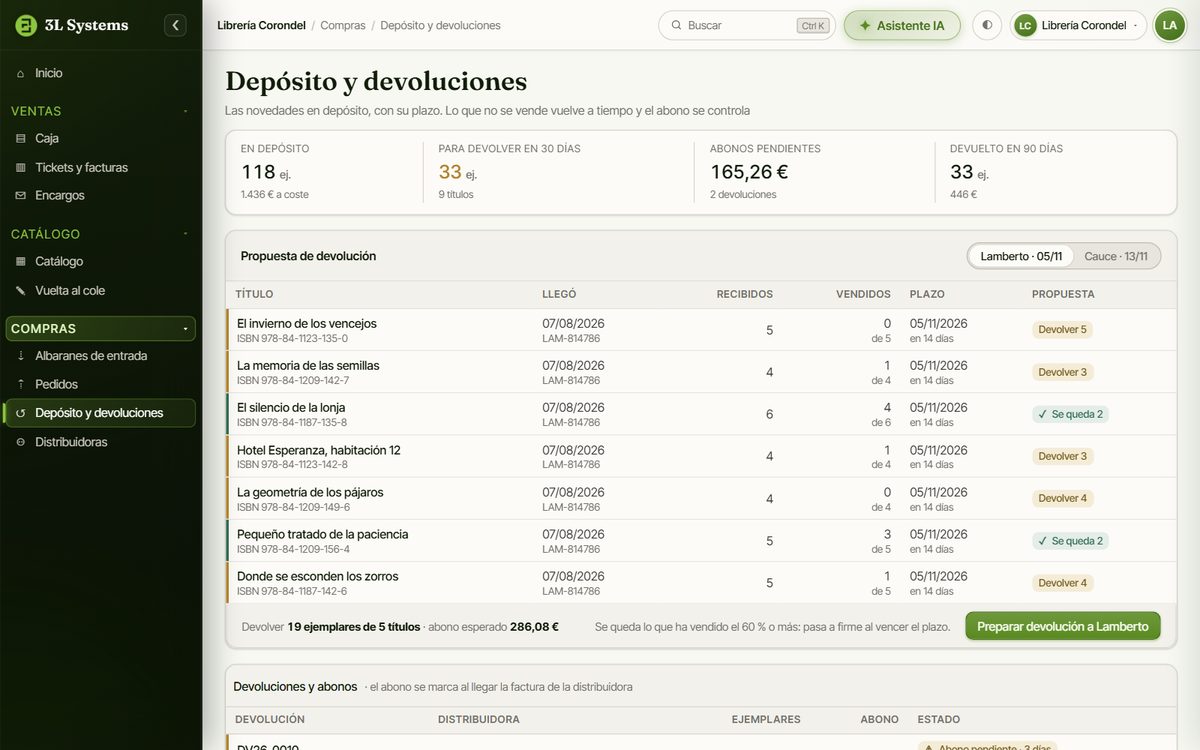The height and width of the screenshot is (750, 1200).
Task: Click the Pedidos up-arrow icon
Action: click(x=21, y=384)
